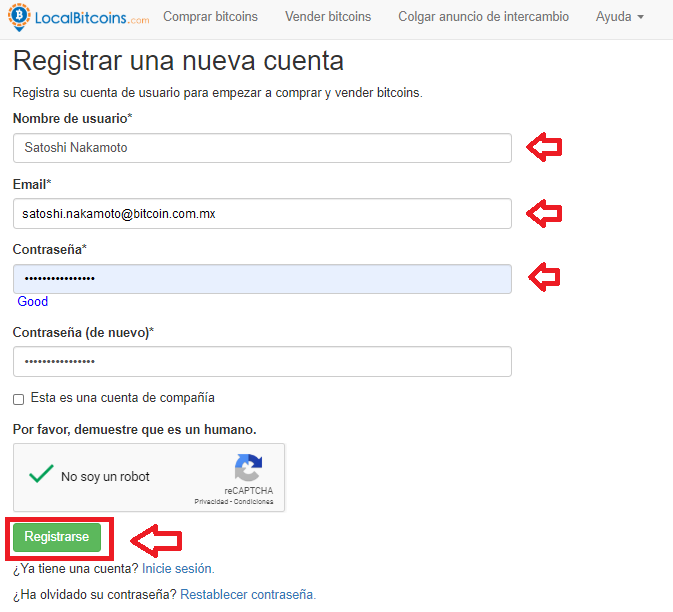Follow the Inicie sesión link
This screenshot has width=673, height=612.
click(178, 569)
